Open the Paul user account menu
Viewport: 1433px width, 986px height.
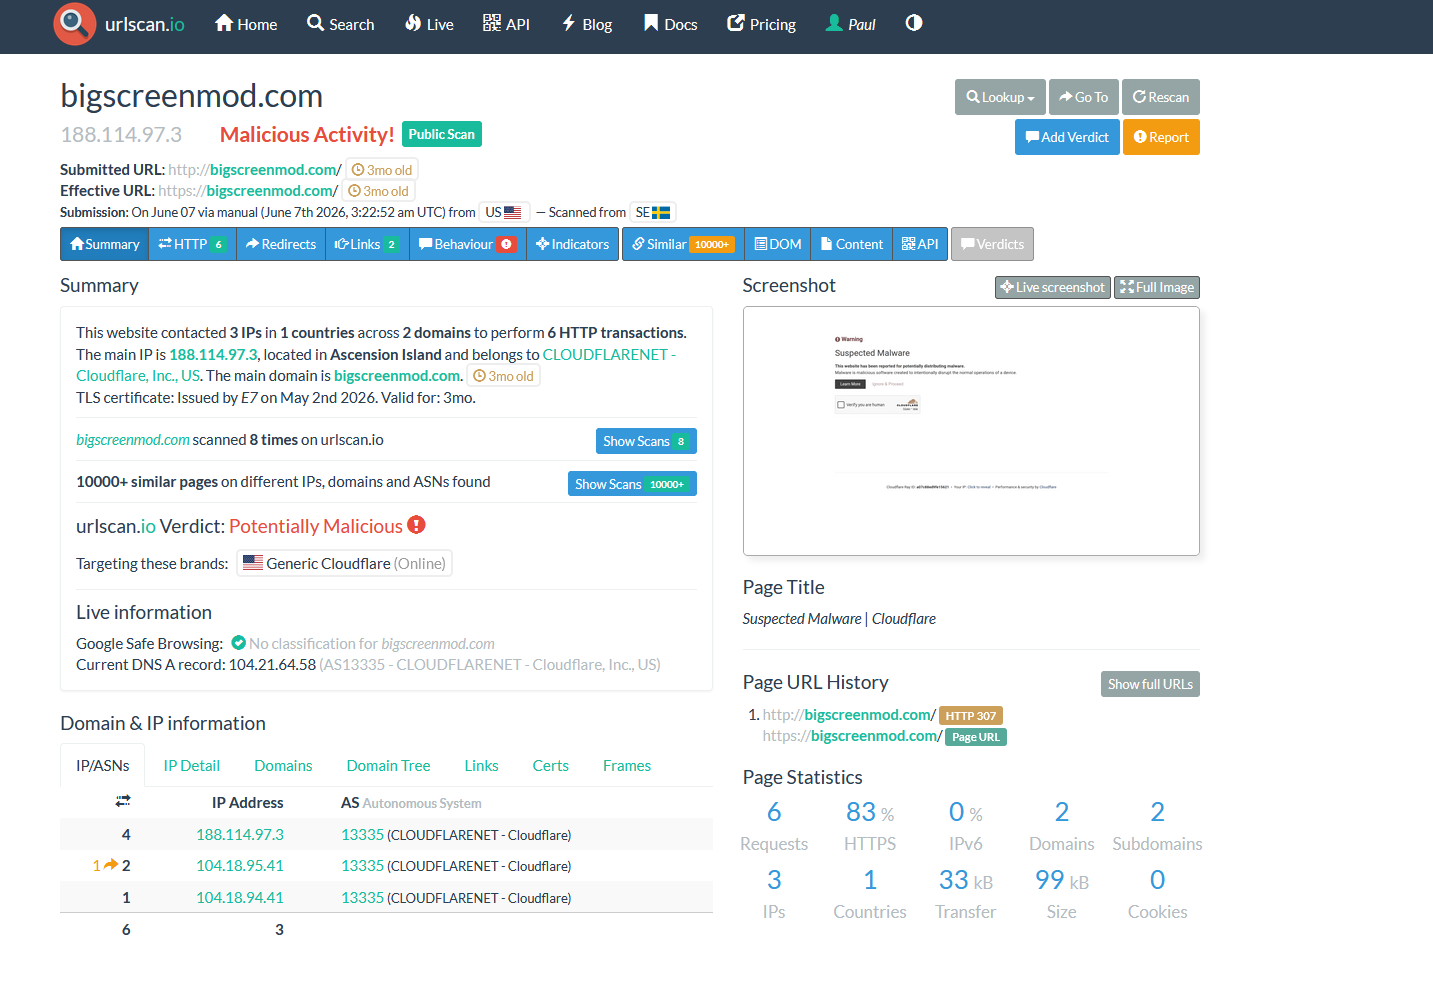tap(850, 24)
